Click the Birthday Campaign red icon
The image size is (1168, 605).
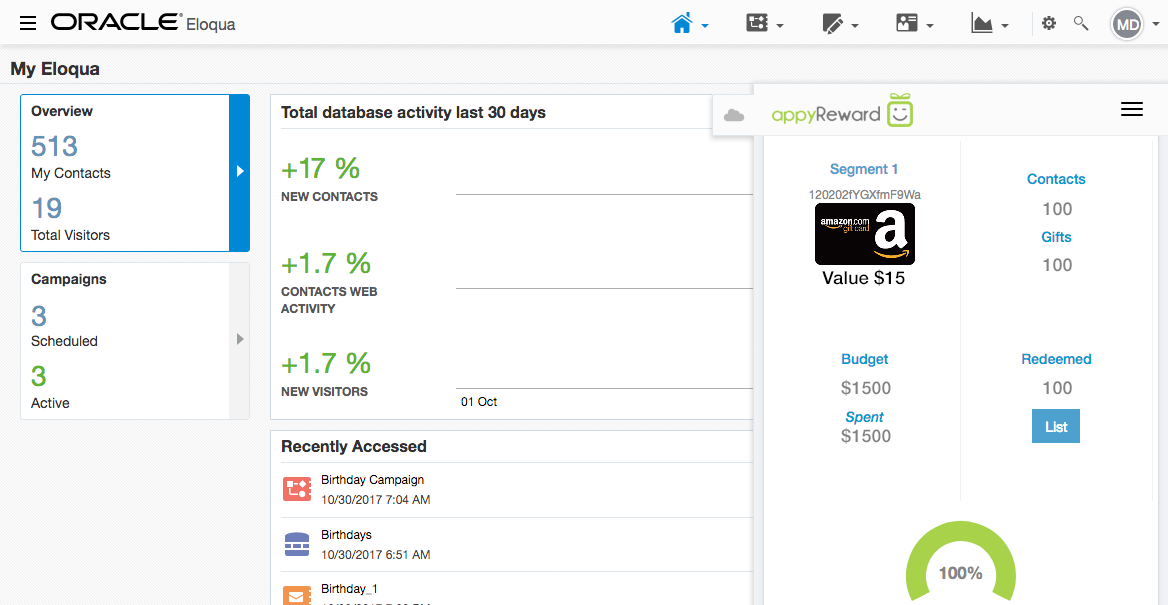[x=297, y=489]
